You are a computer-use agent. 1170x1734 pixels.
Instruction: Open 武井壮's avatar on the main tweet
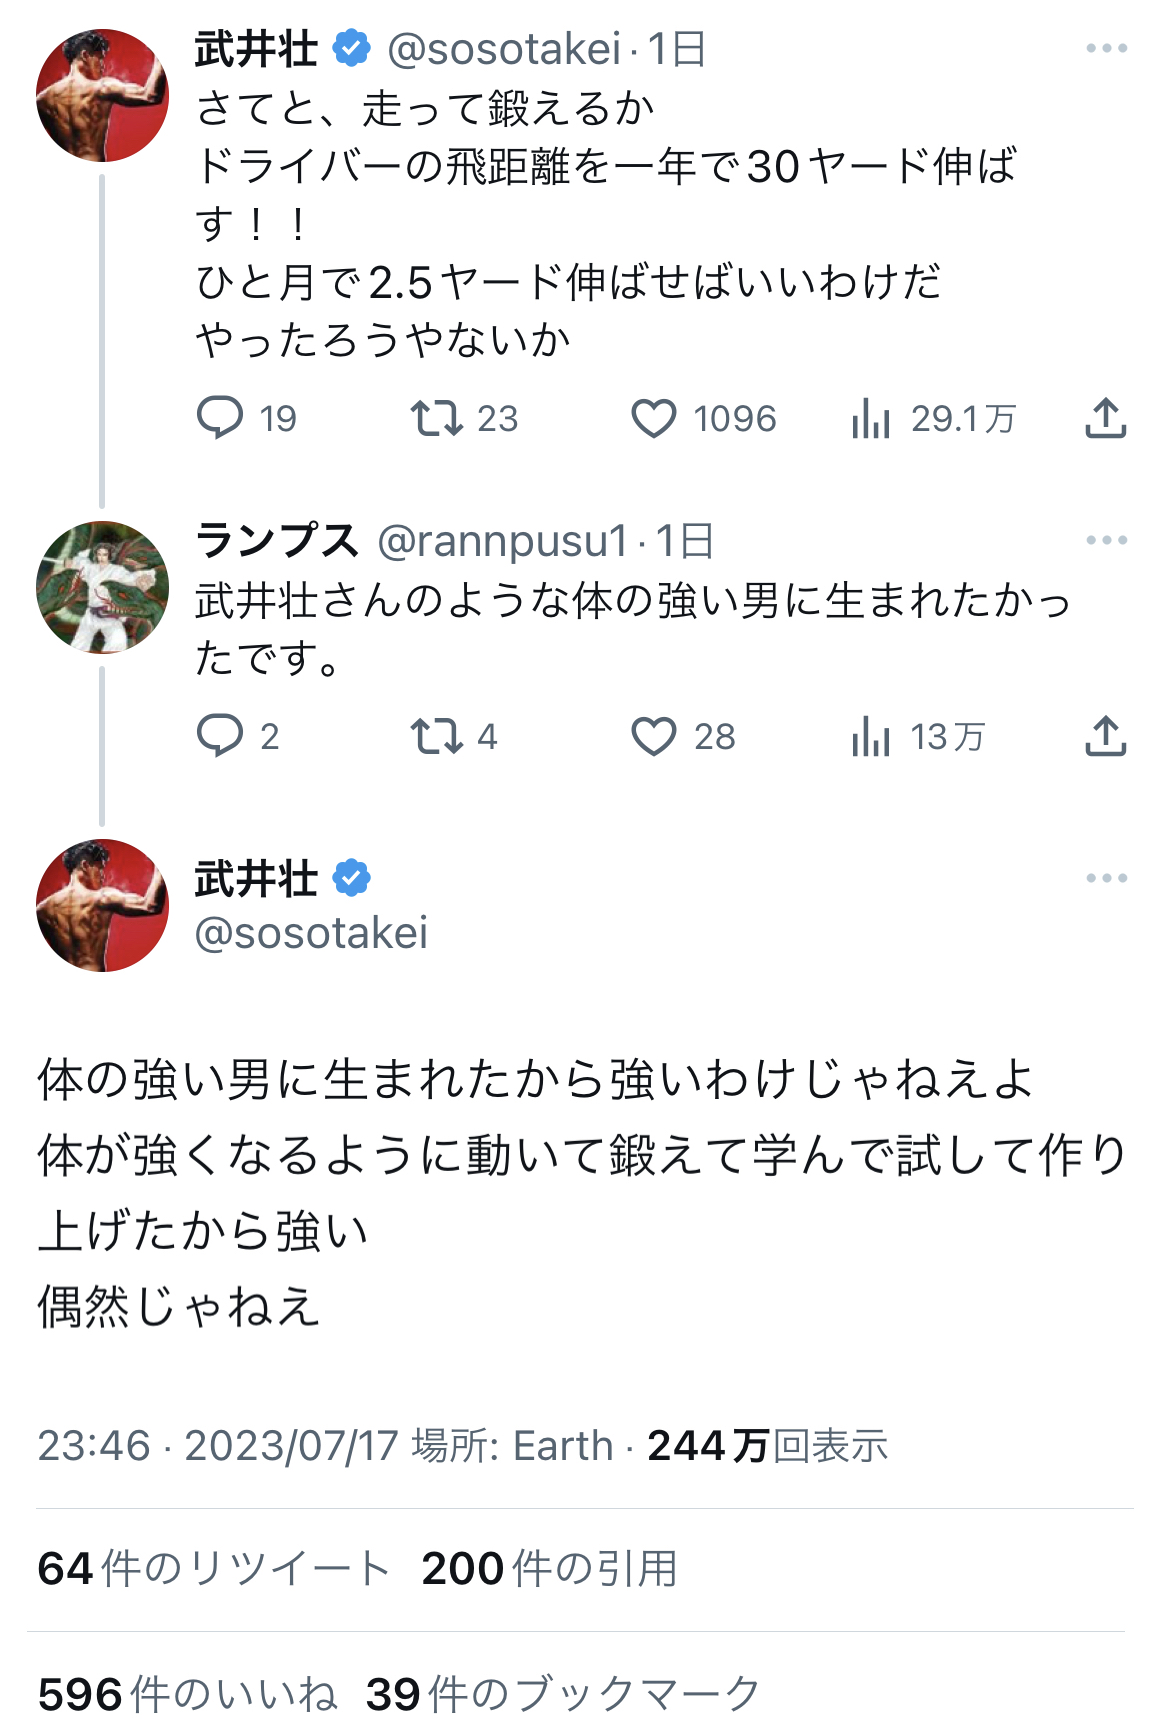pyautogui.click(x=102, y=905)
